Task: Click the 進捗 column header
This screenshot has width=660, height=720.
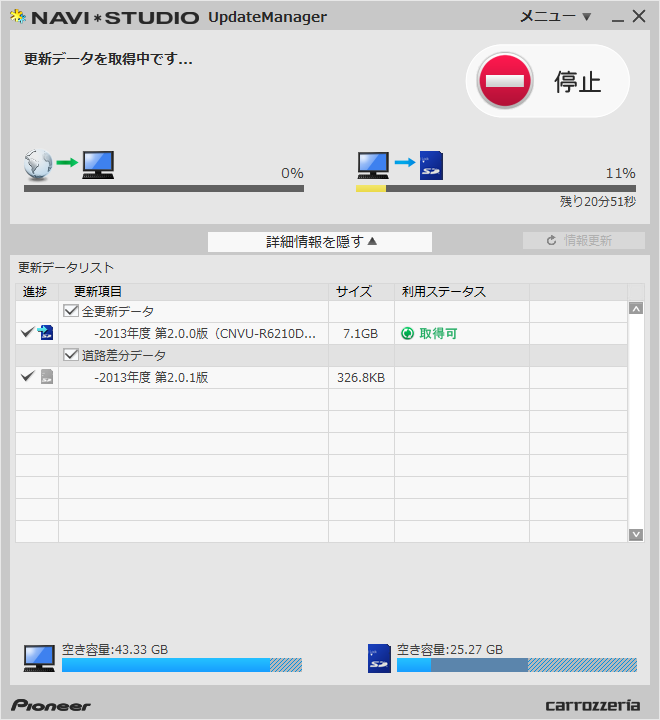Action: (37, 292)
